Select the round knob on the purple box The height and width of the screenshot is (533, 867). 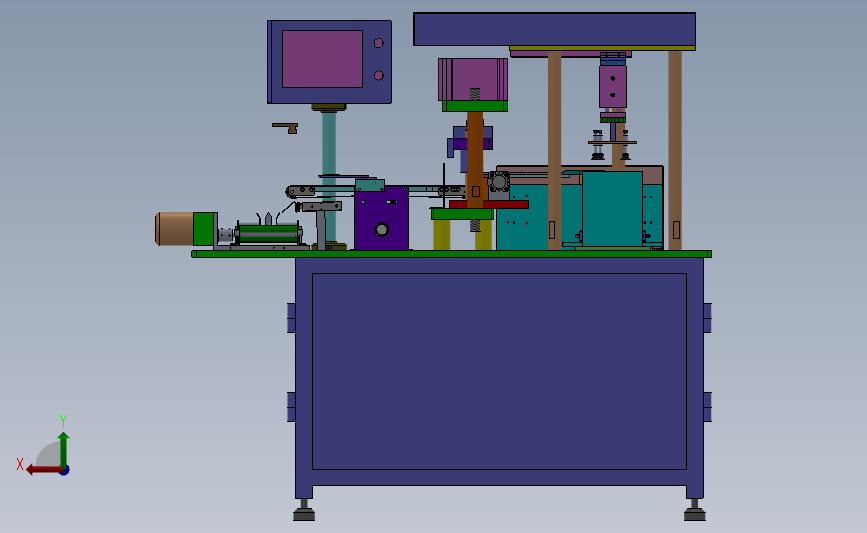click(382, 229)
